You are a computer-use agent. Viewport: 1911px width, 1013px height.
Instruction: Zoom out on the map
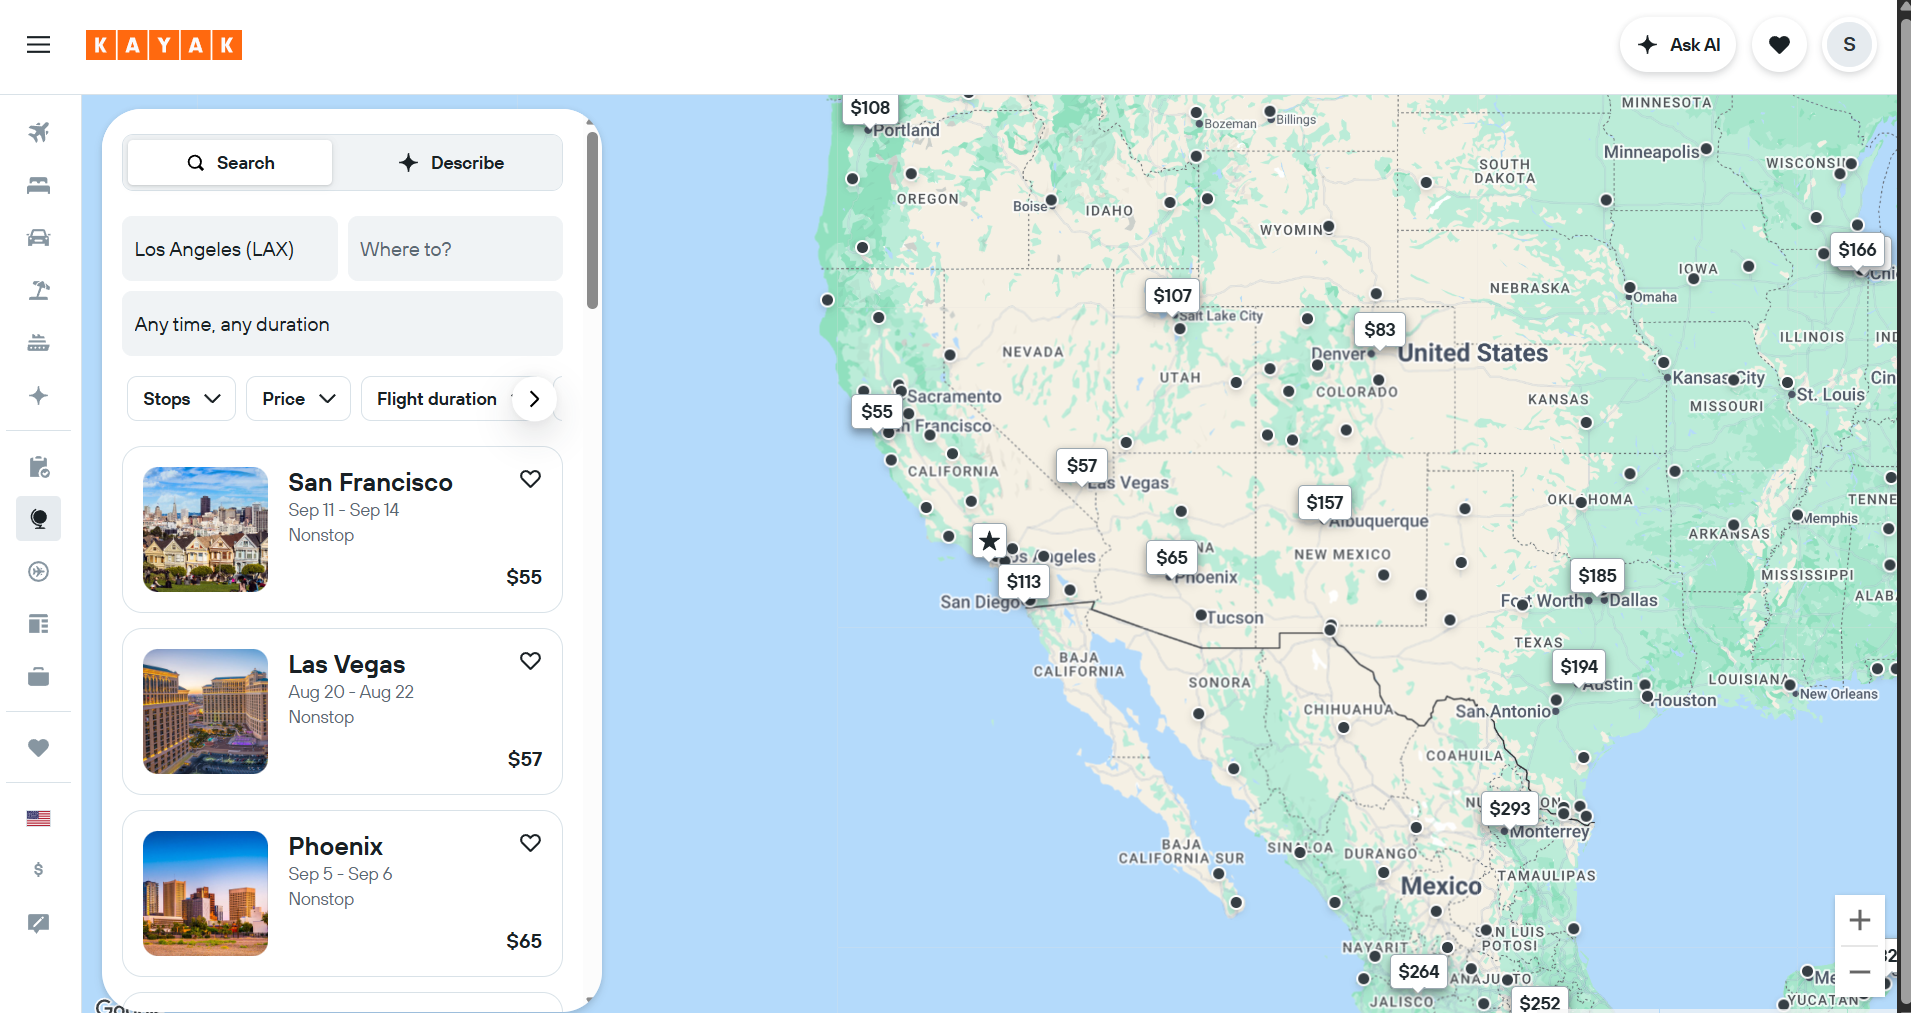point(1860,972)
